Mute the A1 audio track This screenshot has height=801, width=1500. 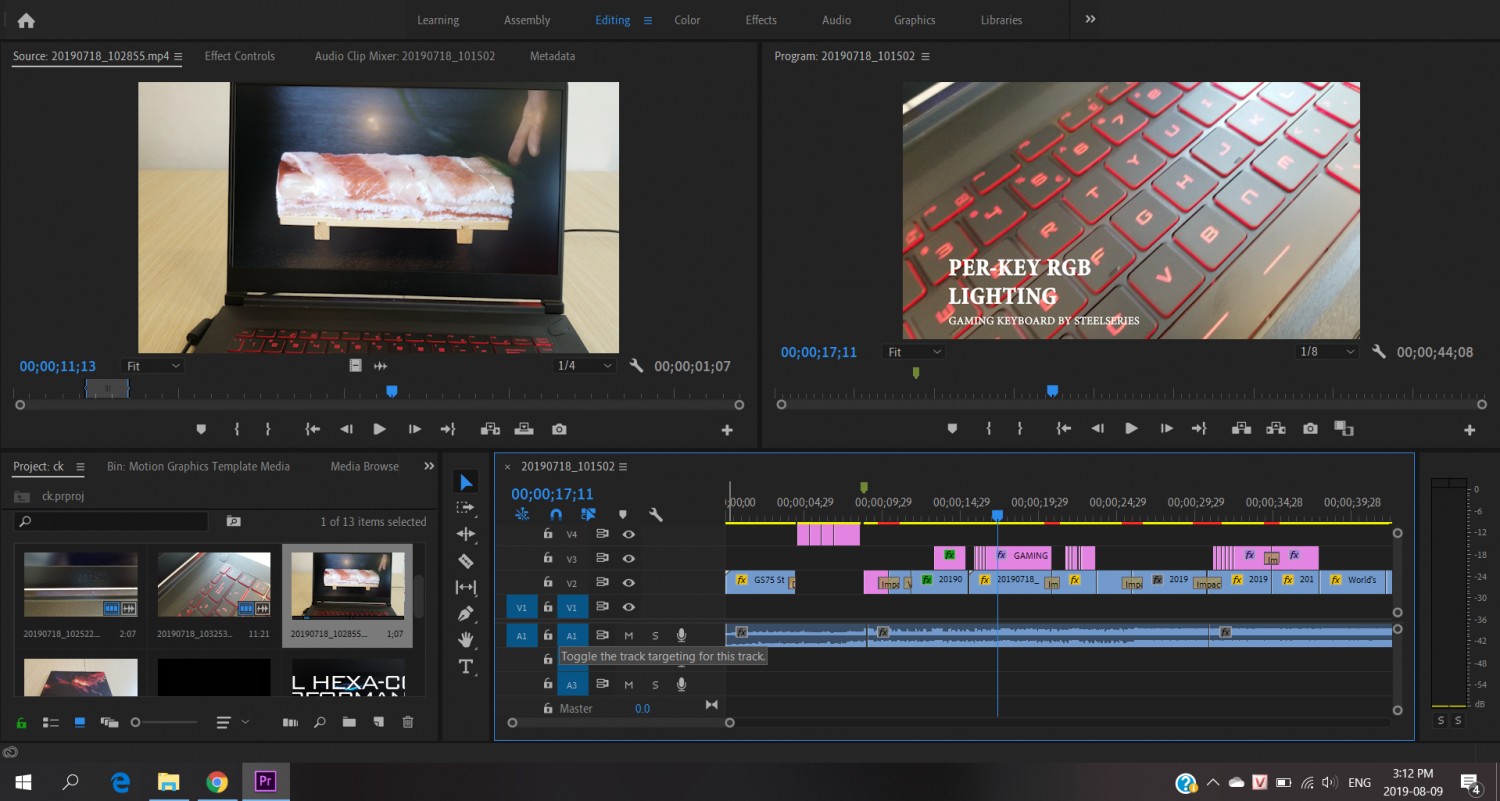629,635
